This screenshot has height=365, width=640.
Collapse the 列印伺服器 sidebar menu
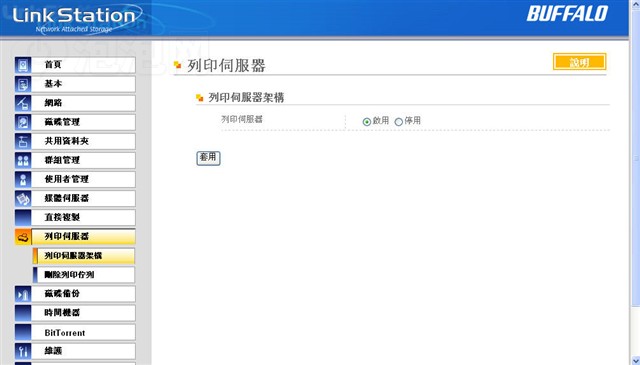tap(83, 237)
